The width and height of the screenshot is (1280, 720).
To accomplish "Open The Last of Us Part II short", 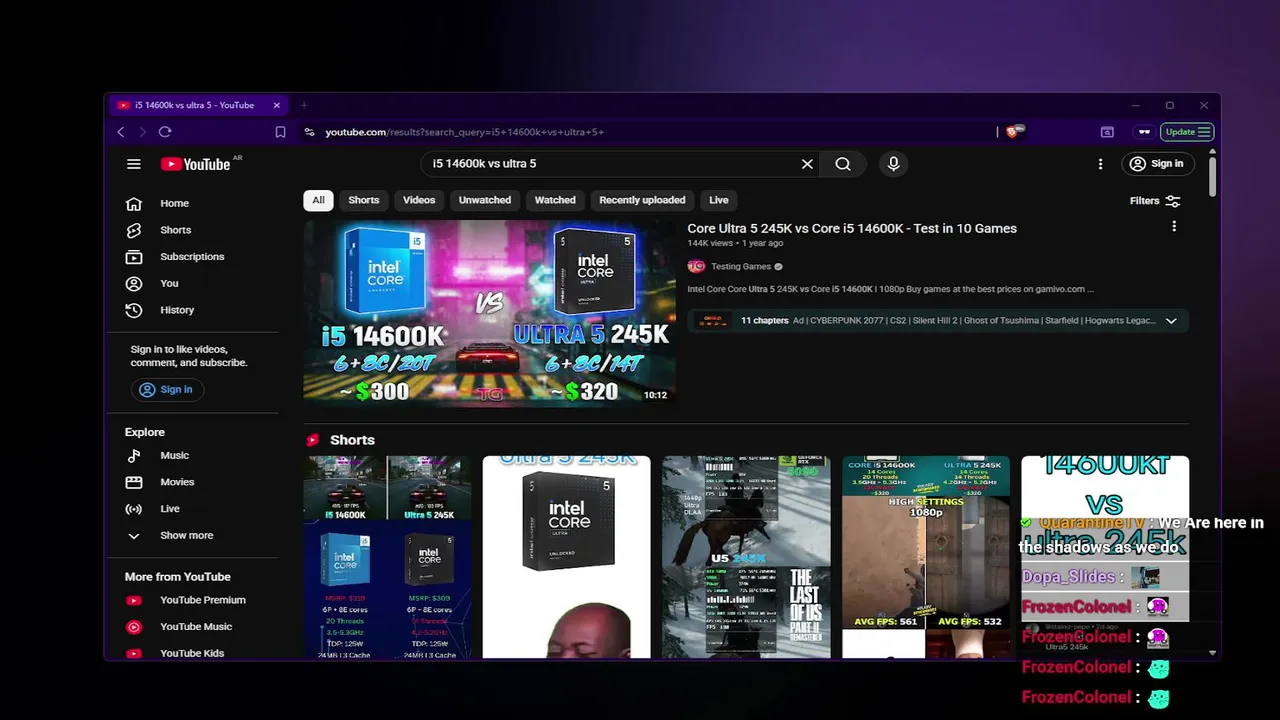I will pos(746,557).
